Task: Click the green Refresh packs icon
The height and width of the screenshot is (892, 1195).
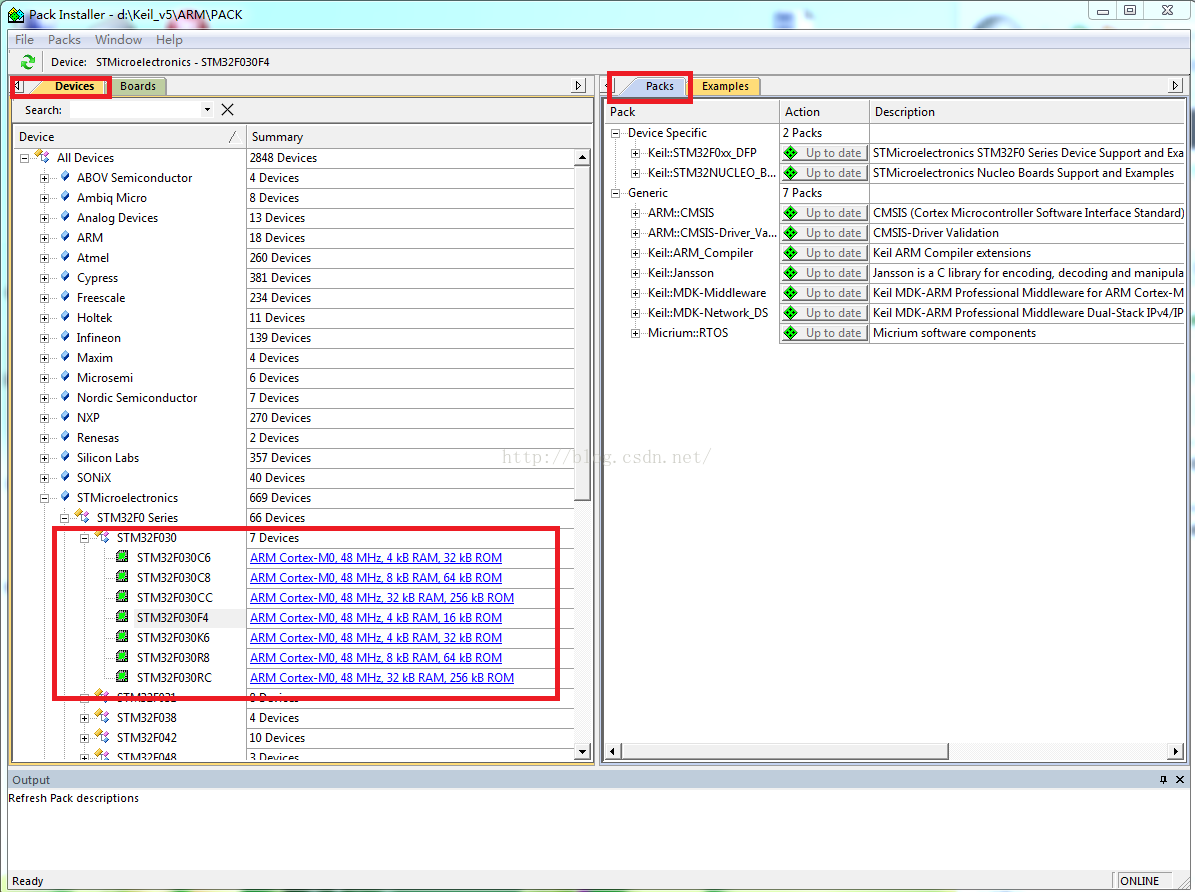Action: (28, 62)
